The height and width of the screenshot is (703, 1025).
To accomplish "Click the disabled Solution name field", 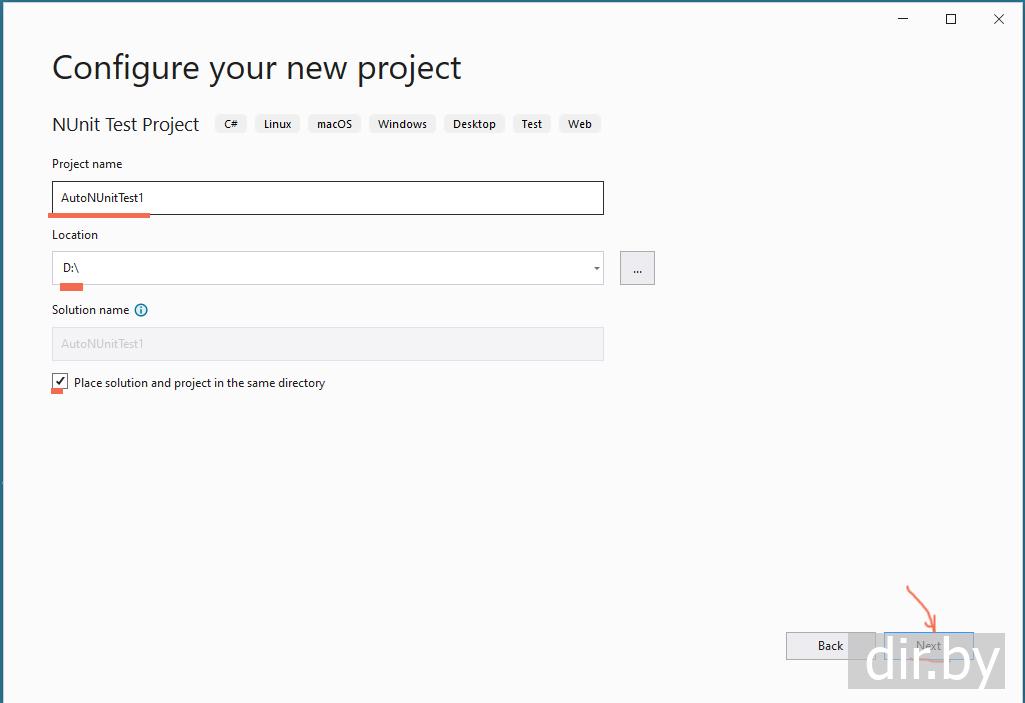I will tap(327, 344).
